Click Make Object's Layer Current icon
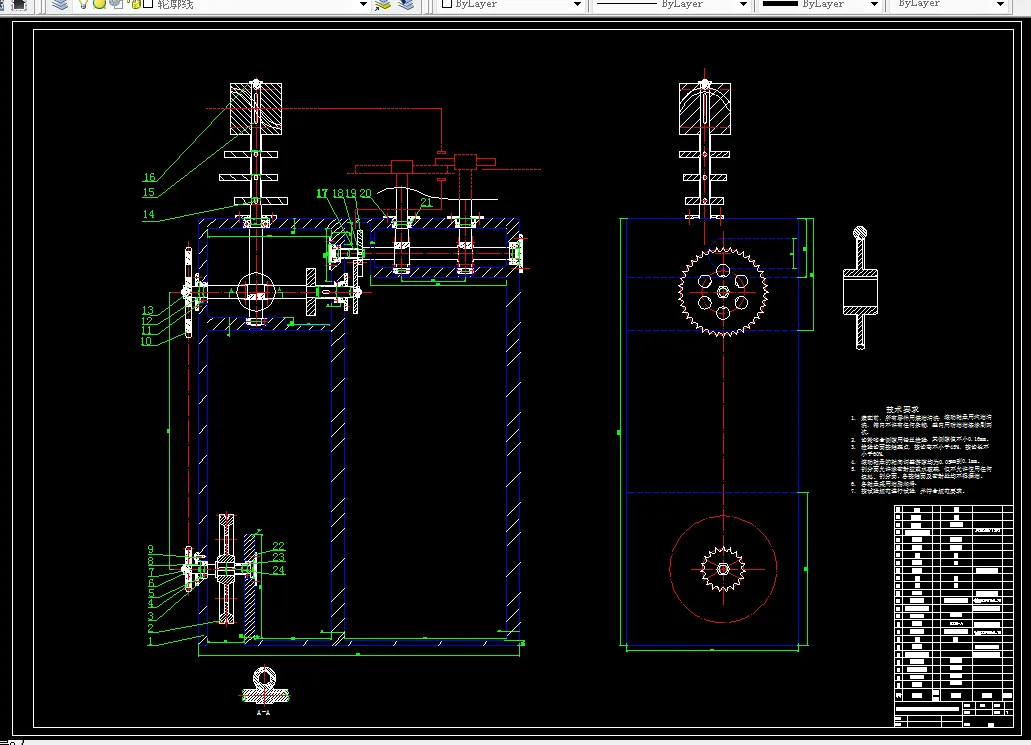 coord(383,4)
